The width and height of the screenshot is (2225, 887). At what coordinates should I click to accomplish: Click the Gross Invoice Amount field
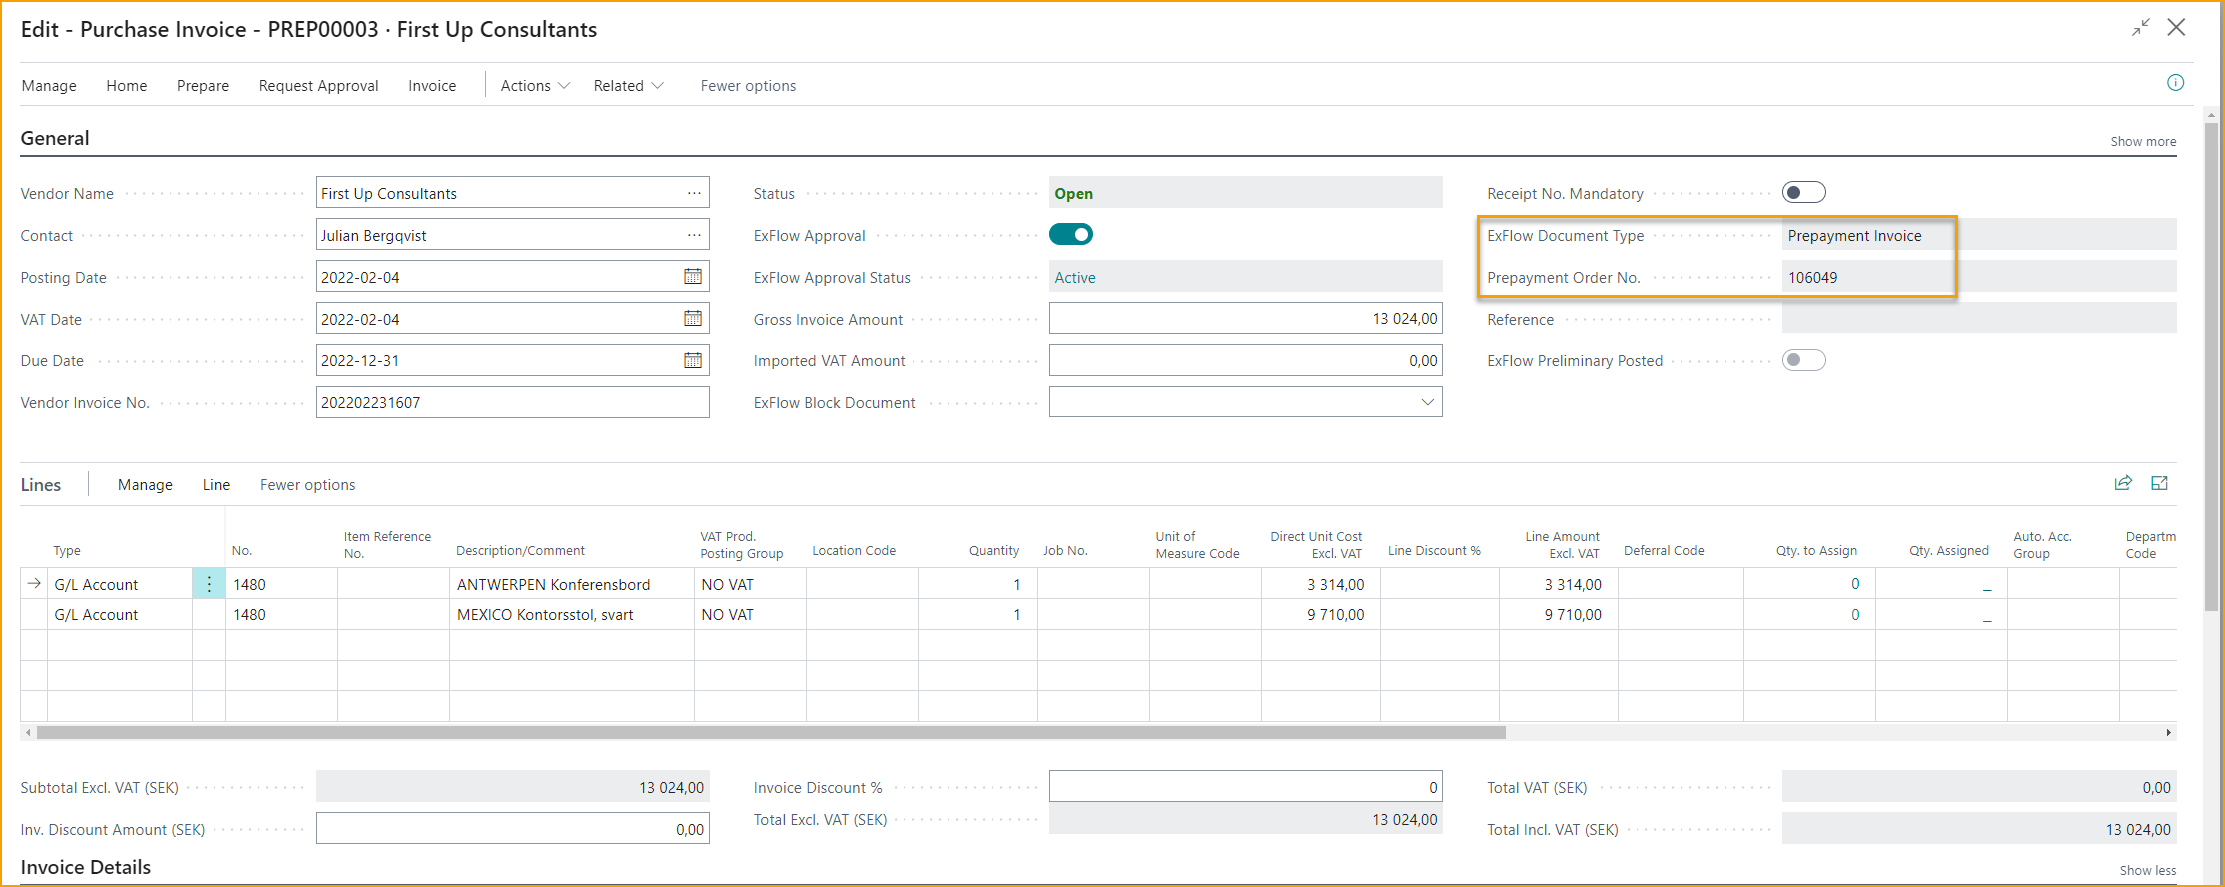1245,318
